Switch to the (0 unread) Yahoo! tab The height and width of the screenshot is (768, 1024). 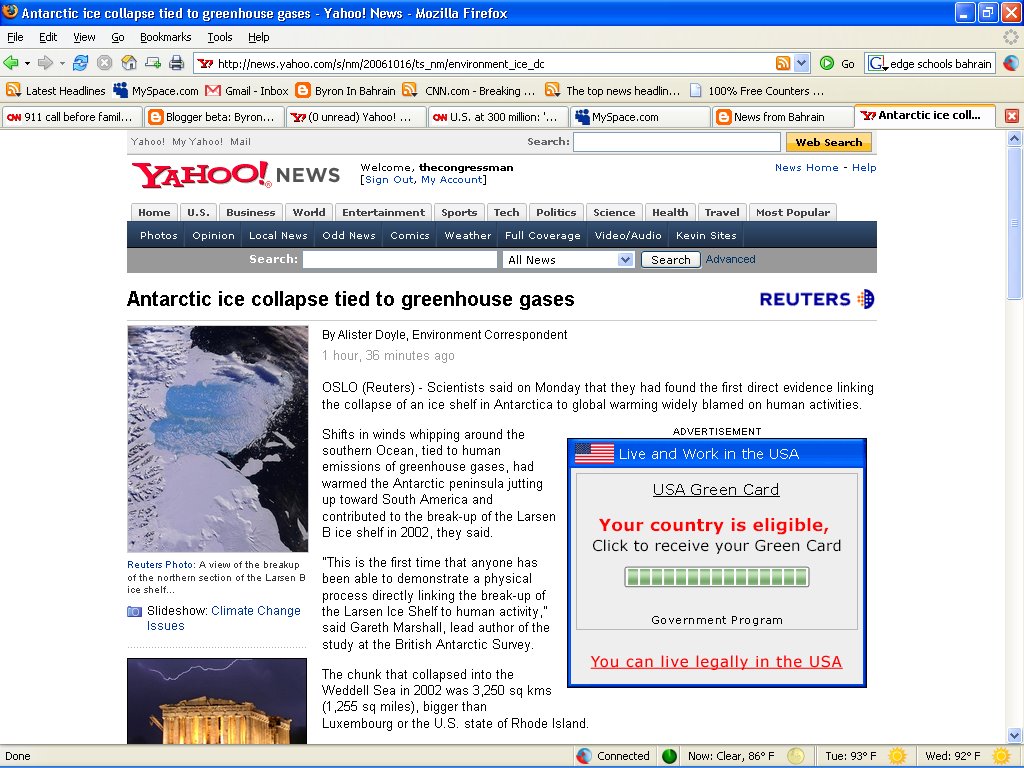pos(356,117)
